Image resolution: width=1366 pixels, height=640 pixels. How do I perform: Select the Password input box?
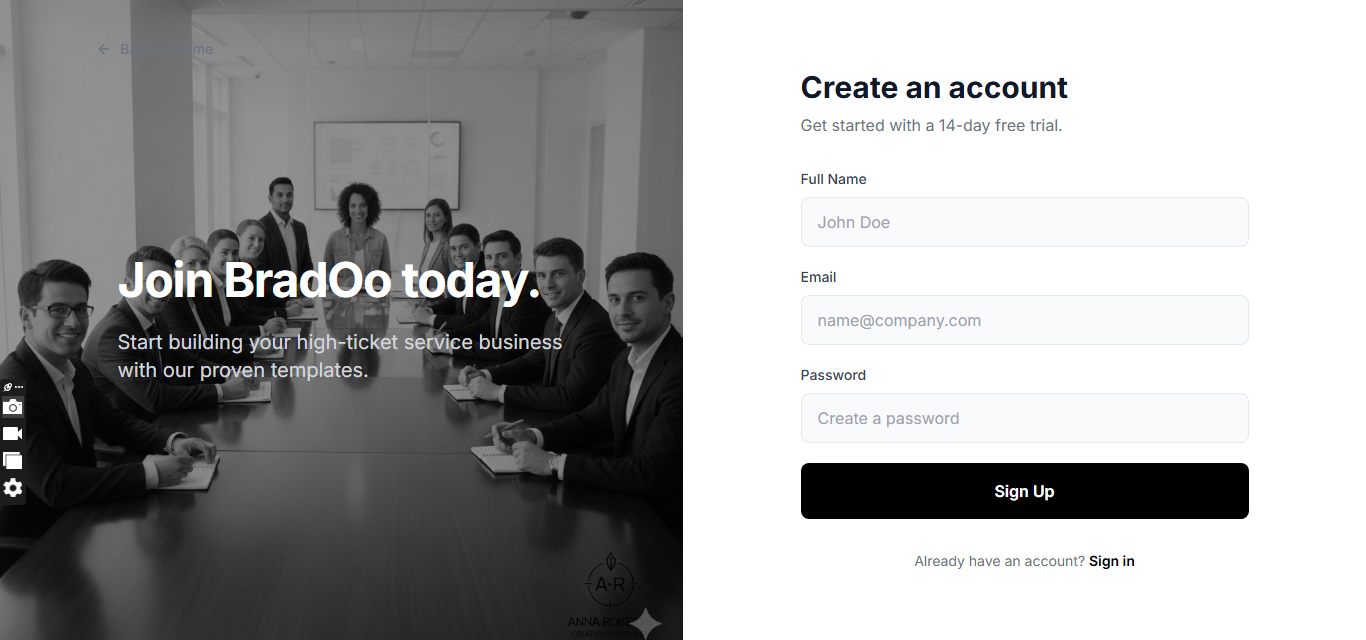[1024, 418]
